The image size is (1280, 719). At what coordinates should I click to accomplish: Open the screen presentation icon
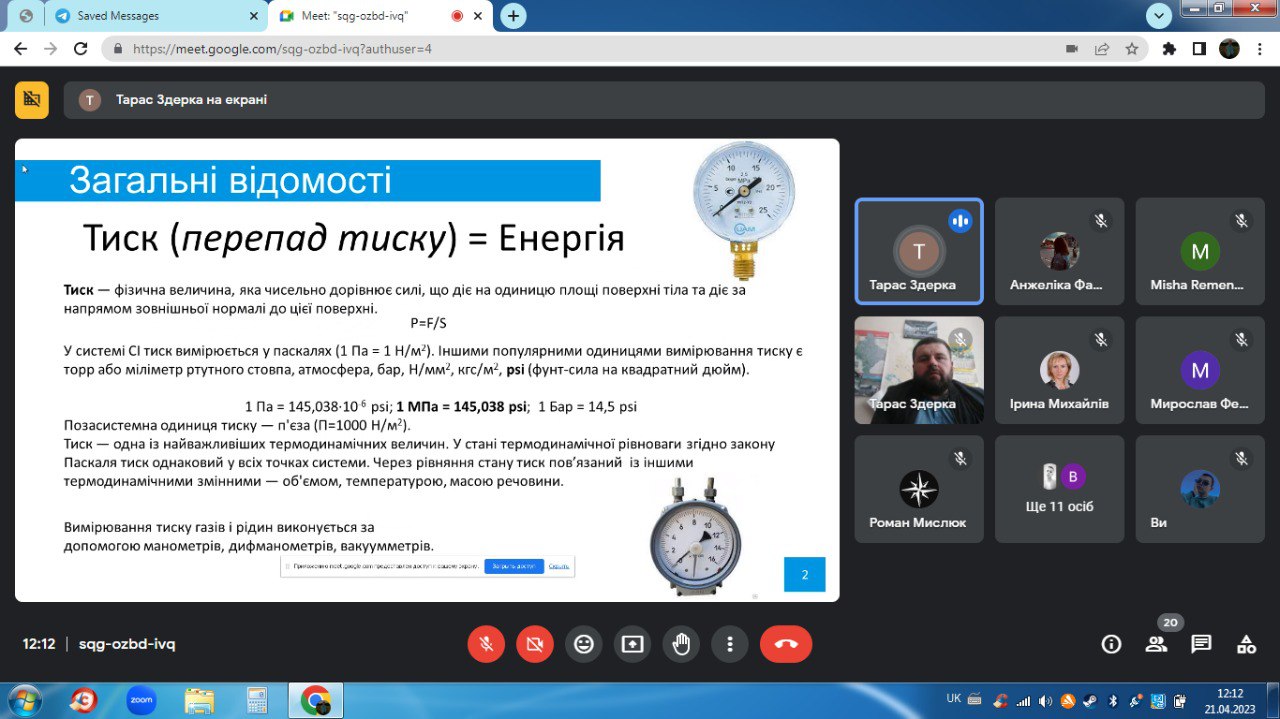[632, 643]
